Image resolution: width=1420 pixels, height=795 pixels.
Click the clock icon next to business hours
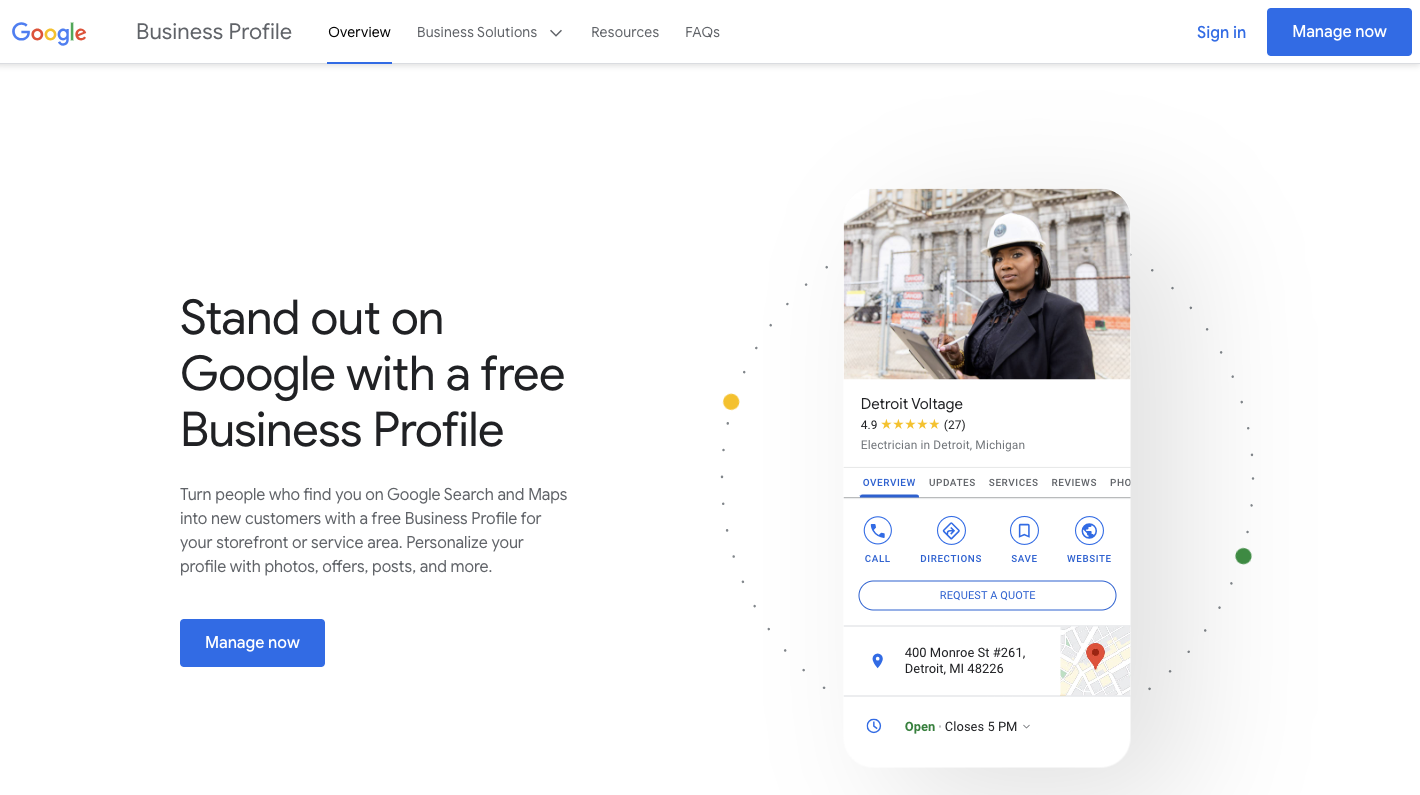(x=874, y=726)
